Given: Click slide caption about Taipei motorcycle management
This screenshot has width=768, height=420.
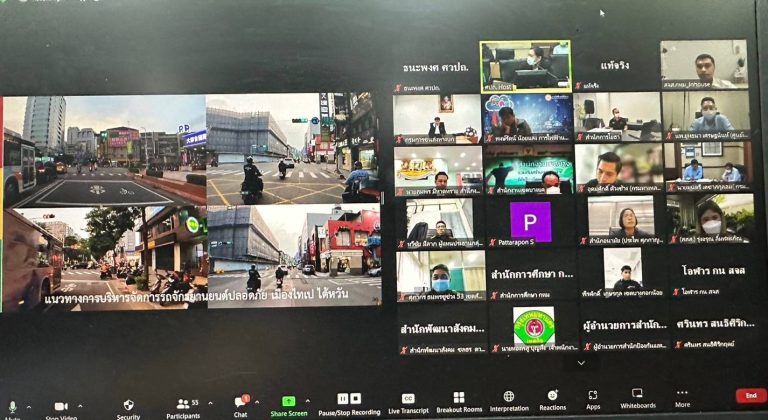Looking at the screenshot, I should pyautogui.click(x=197, y=296).
